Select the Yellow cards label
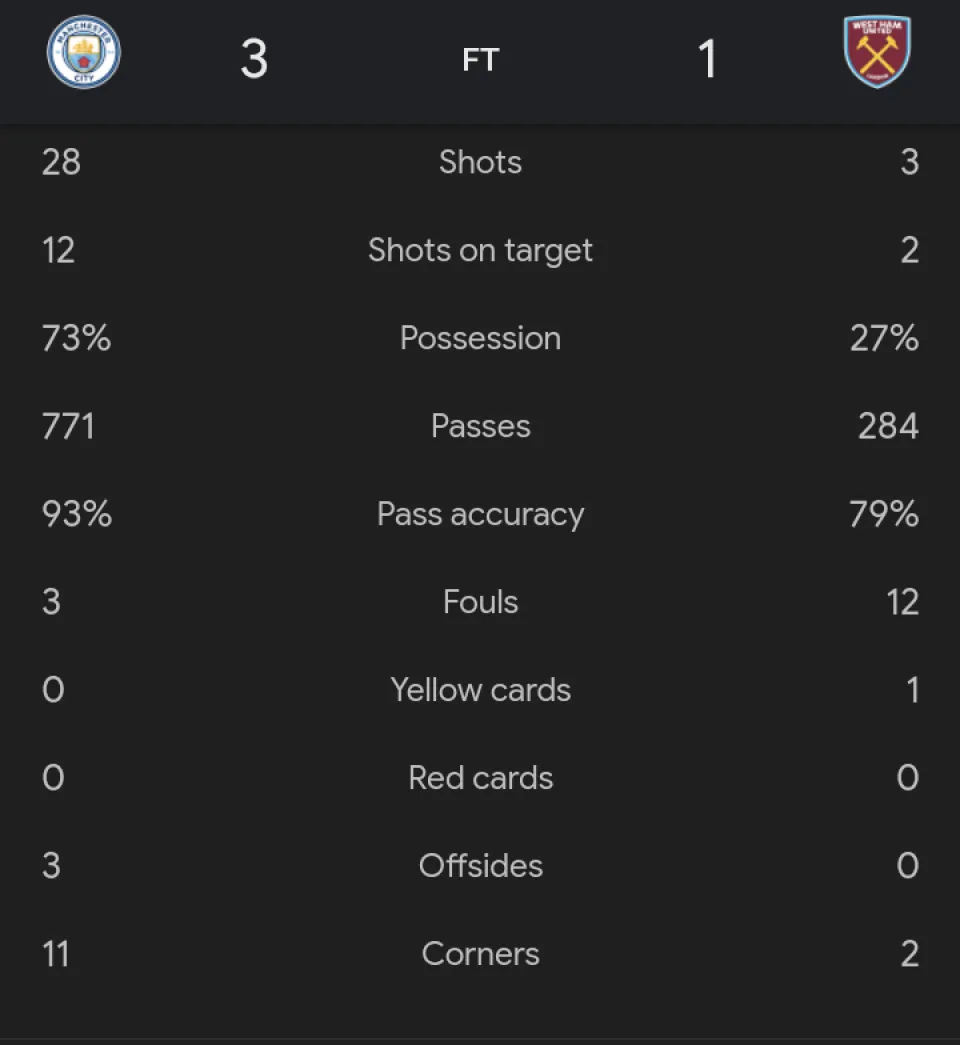The height and width of the screenshot is (1045, 960). [480, 690]
